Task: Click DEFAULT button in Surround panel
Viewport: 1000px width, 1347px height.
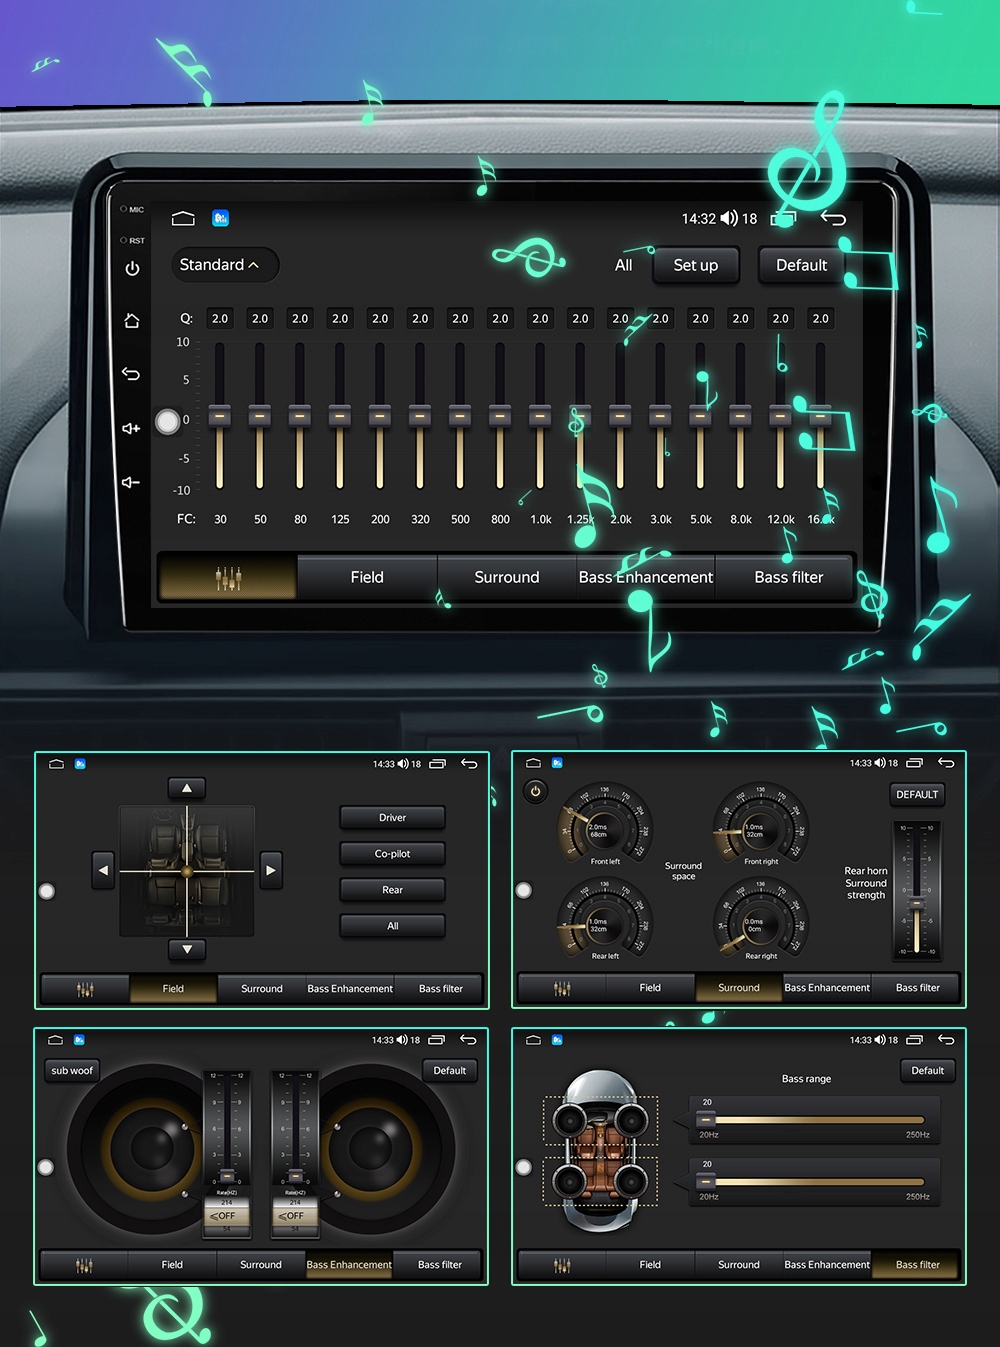Action: (917, 795)
